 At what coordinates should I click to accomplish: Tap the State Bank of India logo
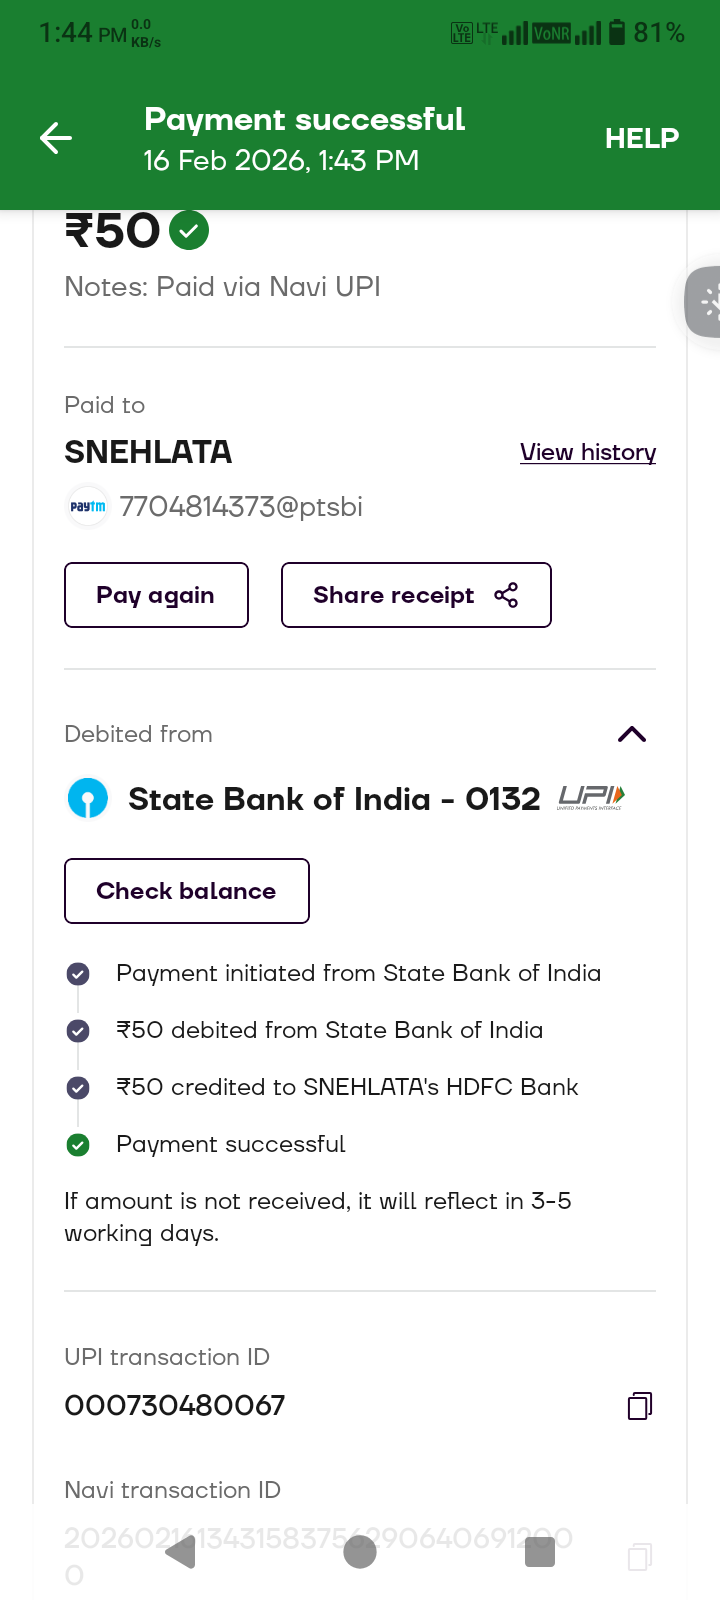[x=88, y=799]
